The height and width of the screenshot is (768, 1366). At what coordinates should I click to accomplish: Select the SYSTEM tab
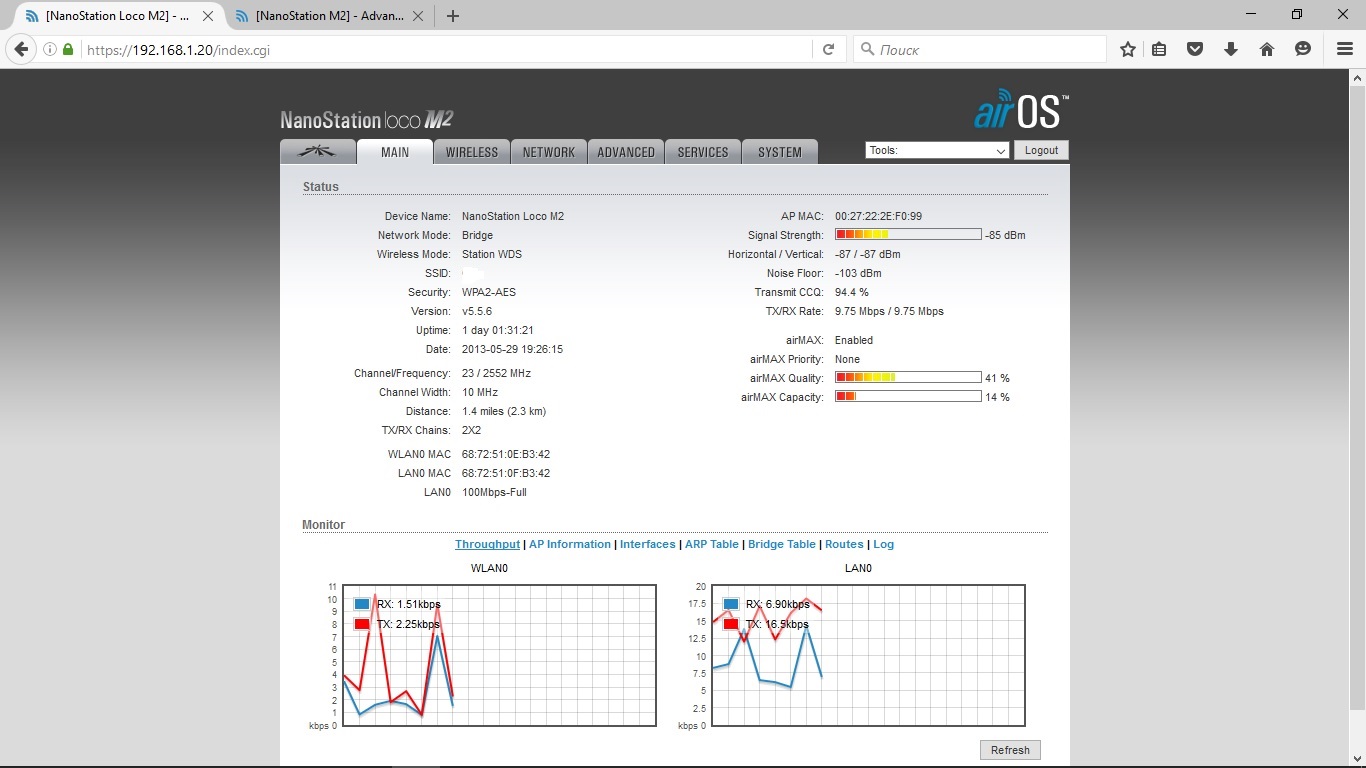[x=780, y=152]
